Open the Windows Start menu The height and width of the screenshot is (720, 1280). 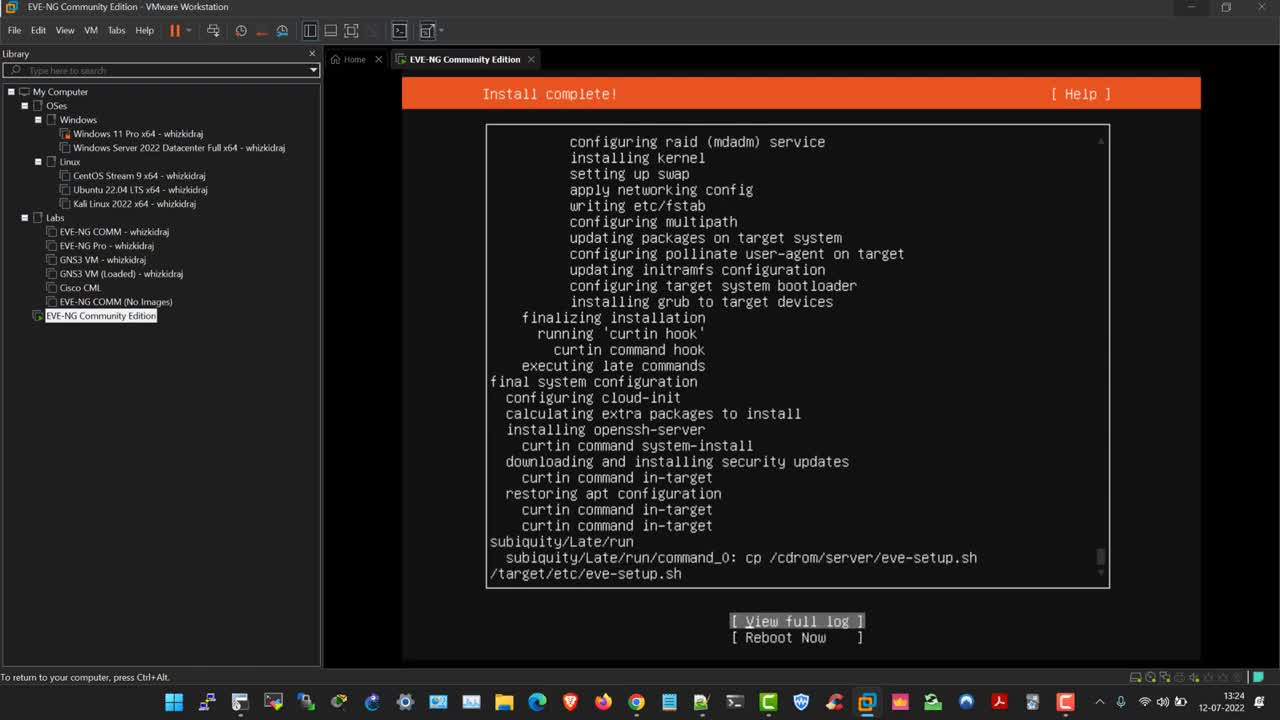[174, 702]
